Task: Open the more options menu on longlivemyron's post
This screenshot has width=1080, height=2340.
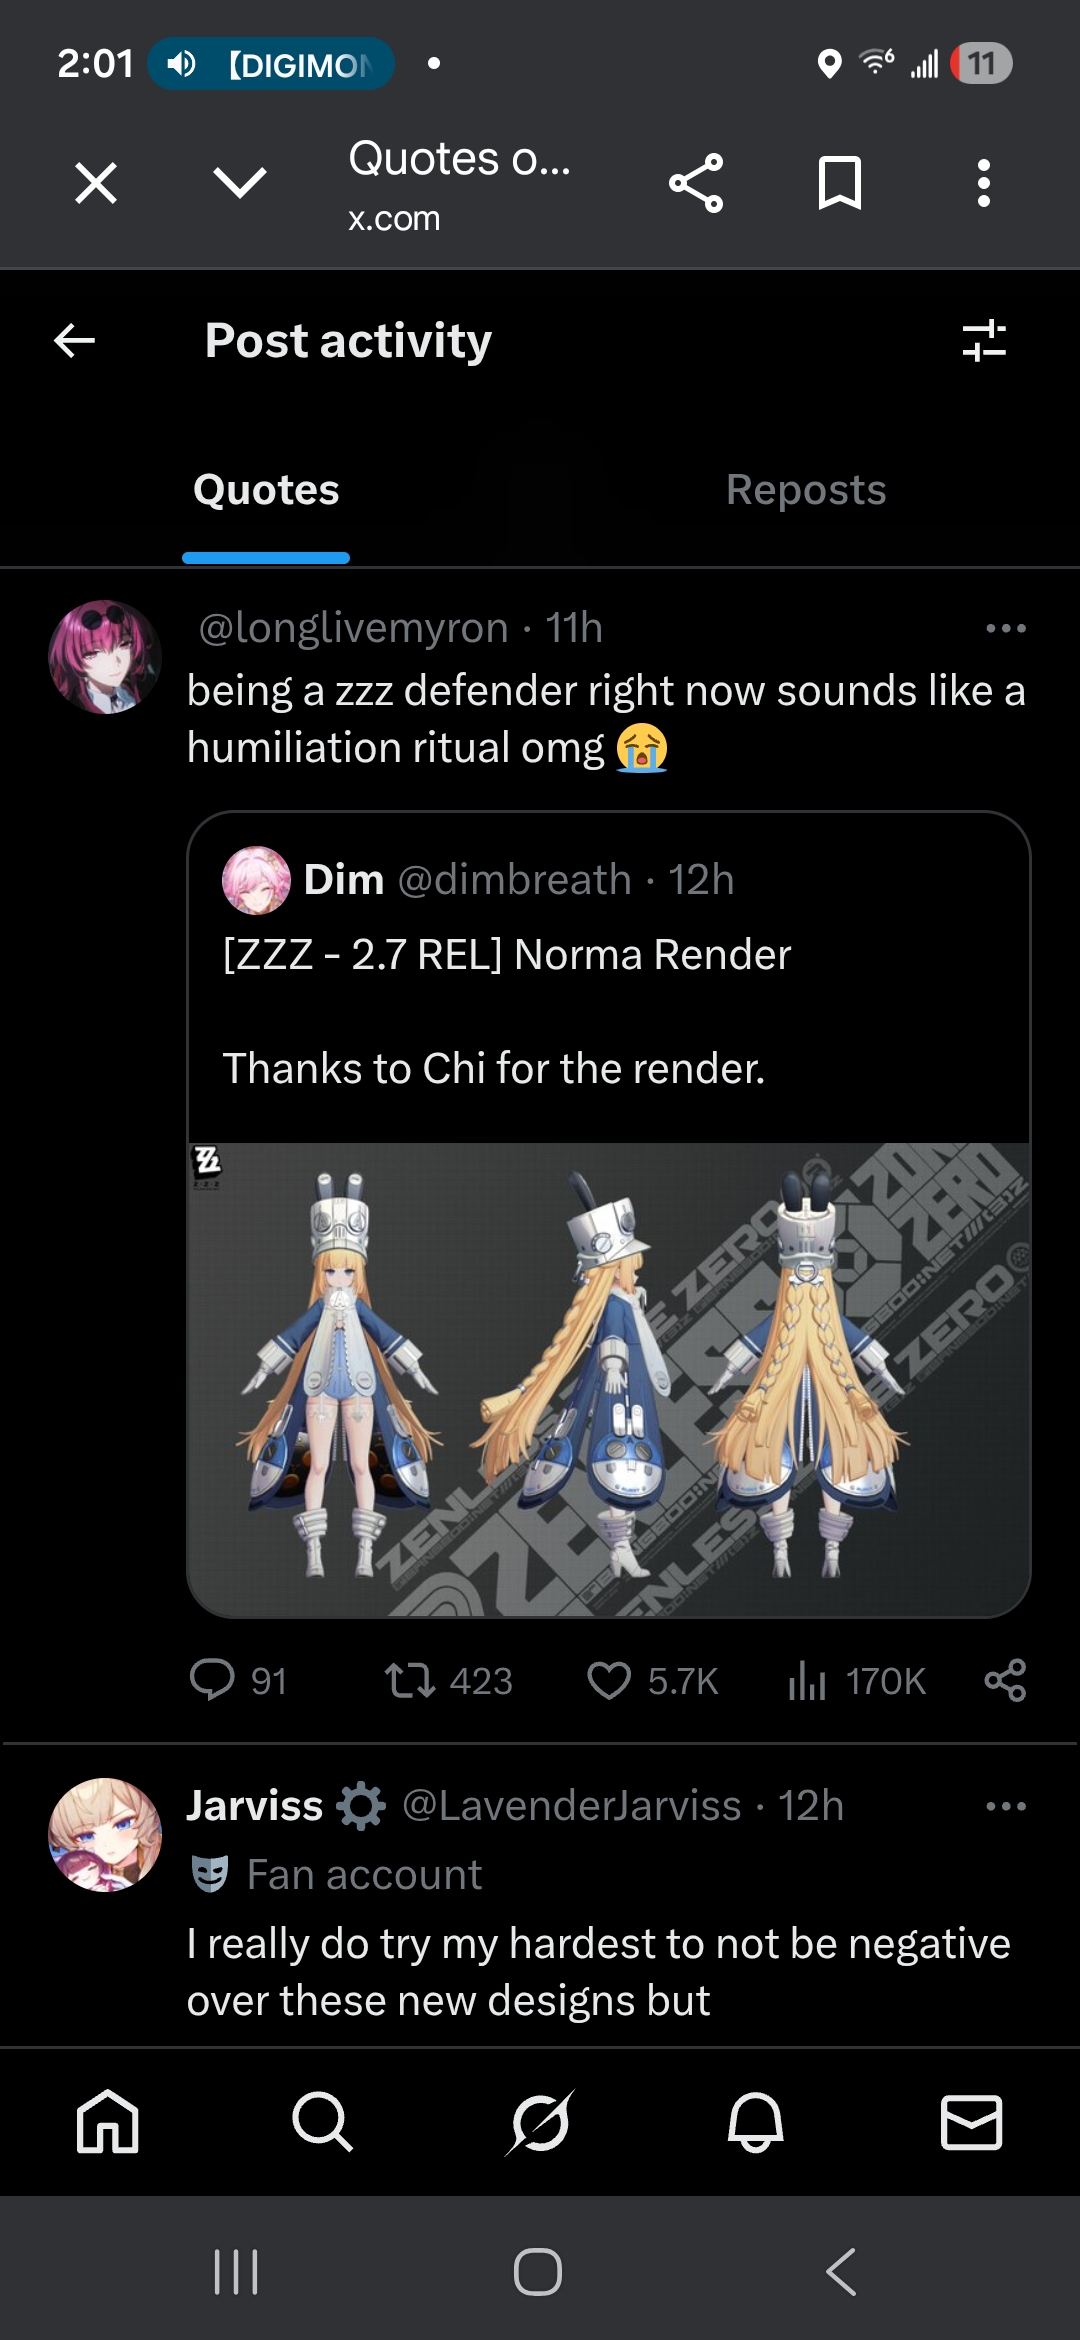Action: 1006,628
